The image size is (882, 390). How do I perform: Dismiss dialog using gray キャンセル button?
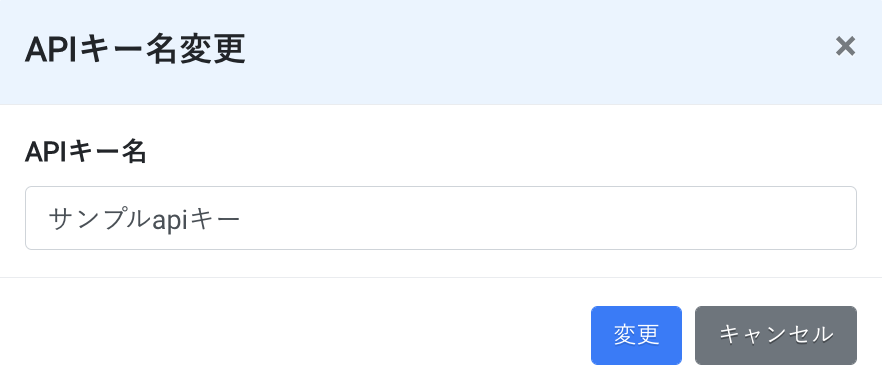(x=776, y=335)
